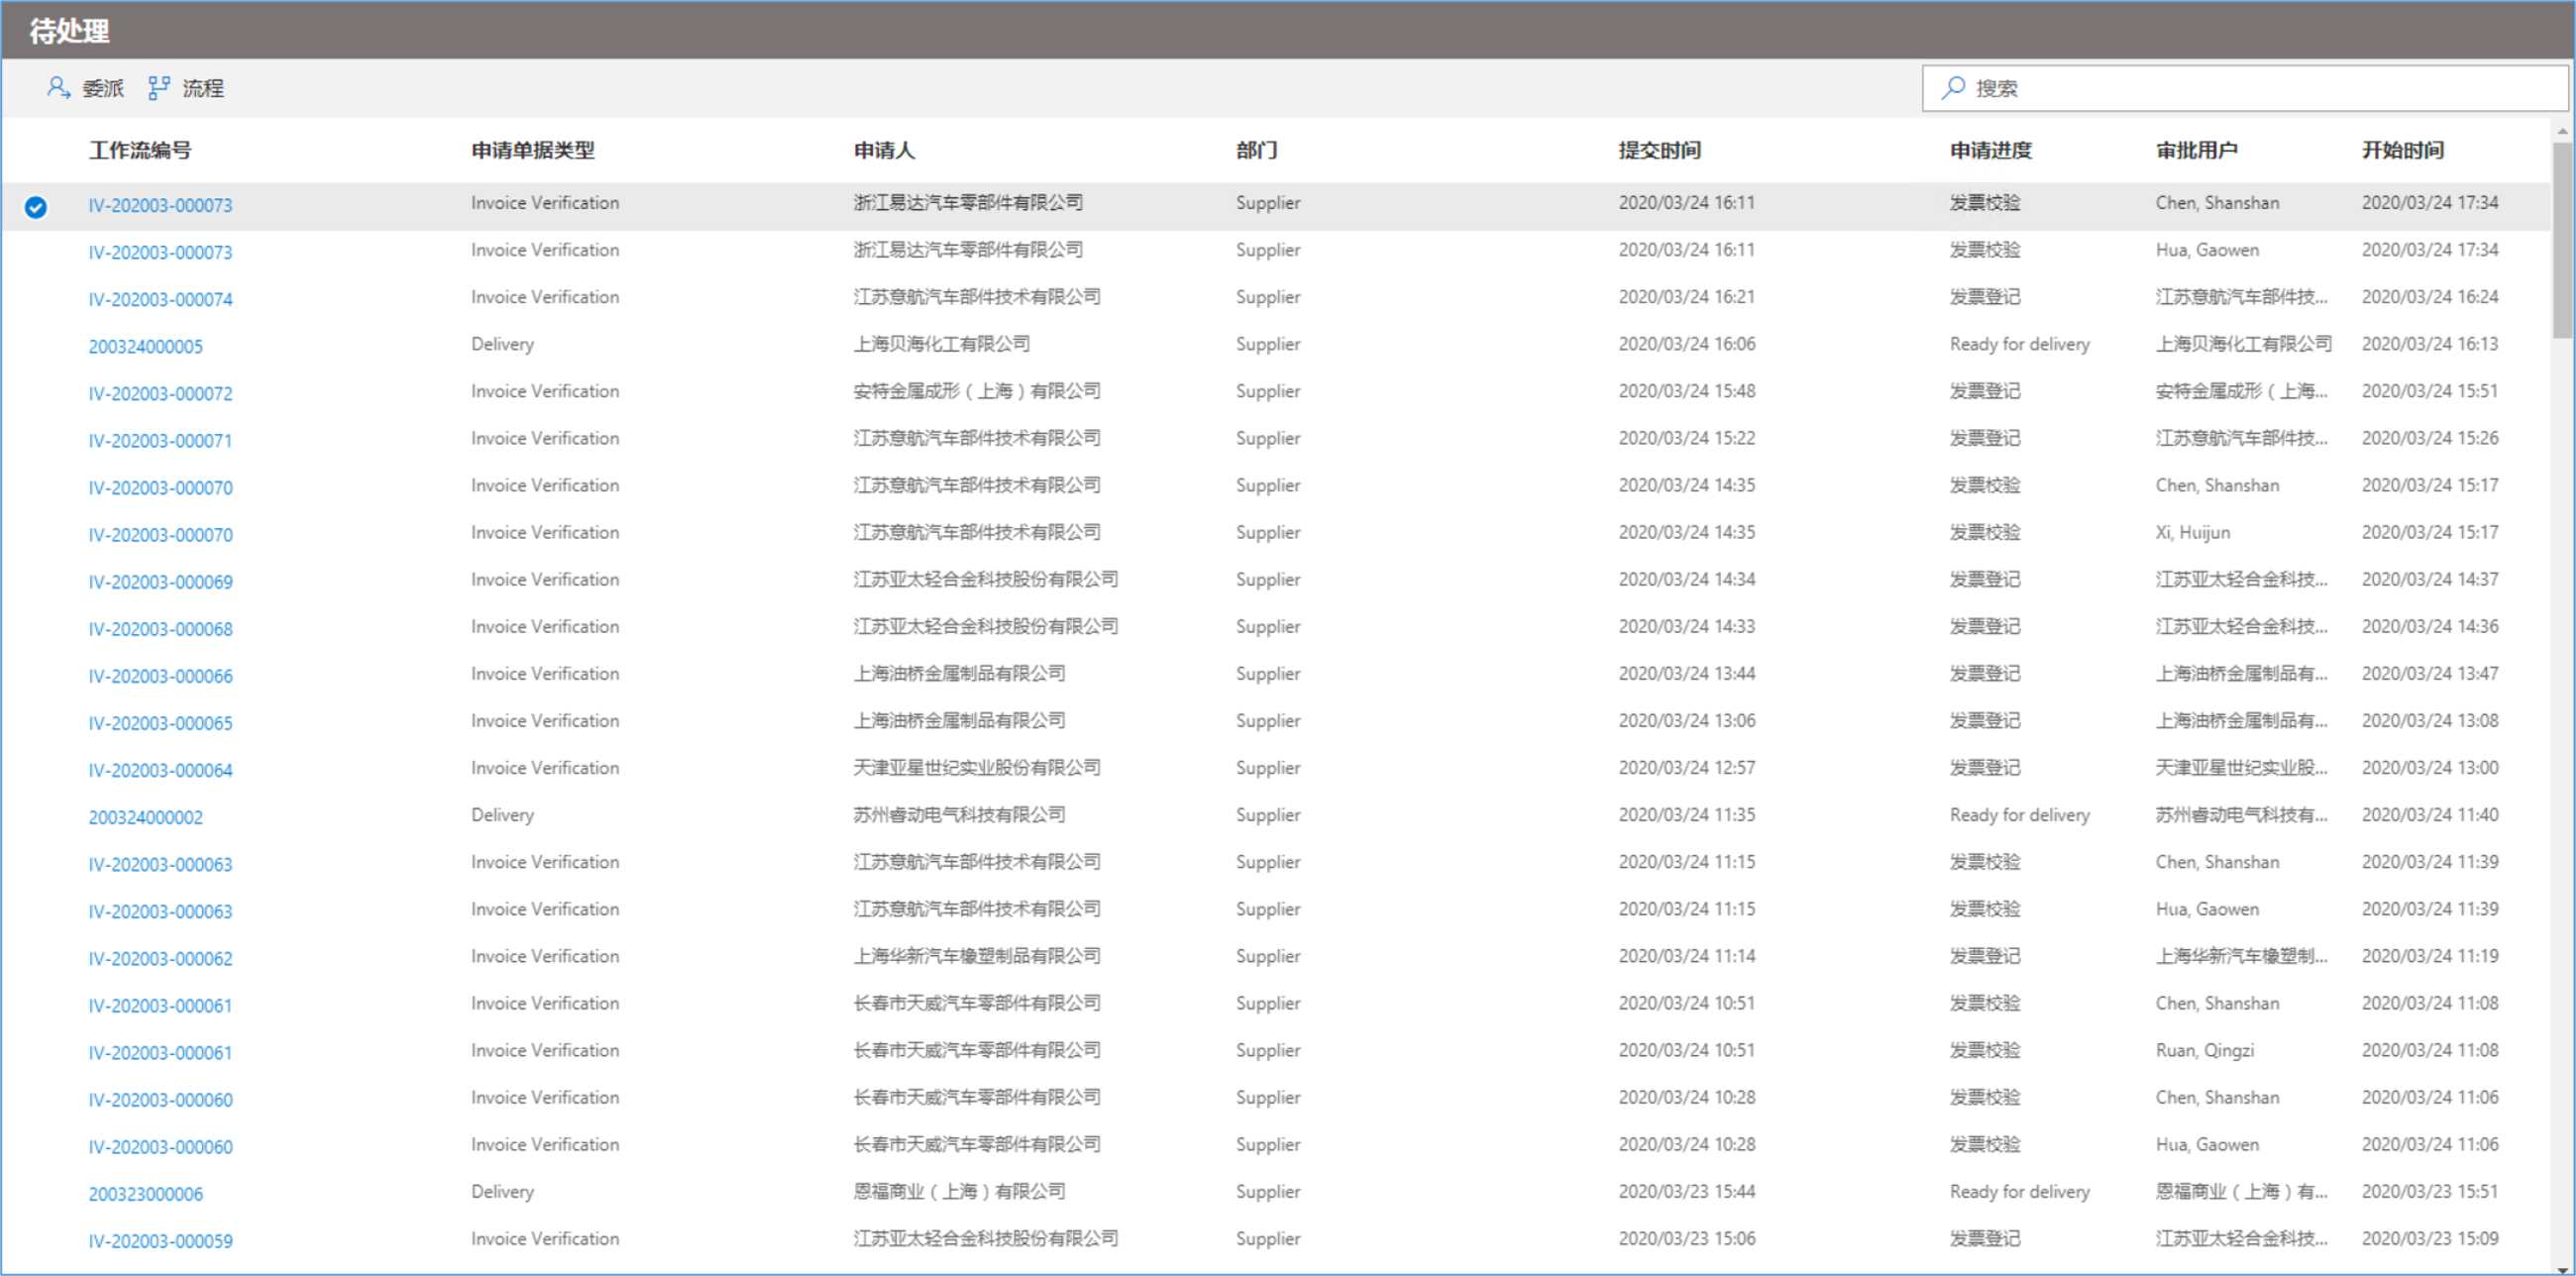Open workflow IV-202003-000062
The height and width of the screenshot is (1276, 2576).
coord(160,958)
